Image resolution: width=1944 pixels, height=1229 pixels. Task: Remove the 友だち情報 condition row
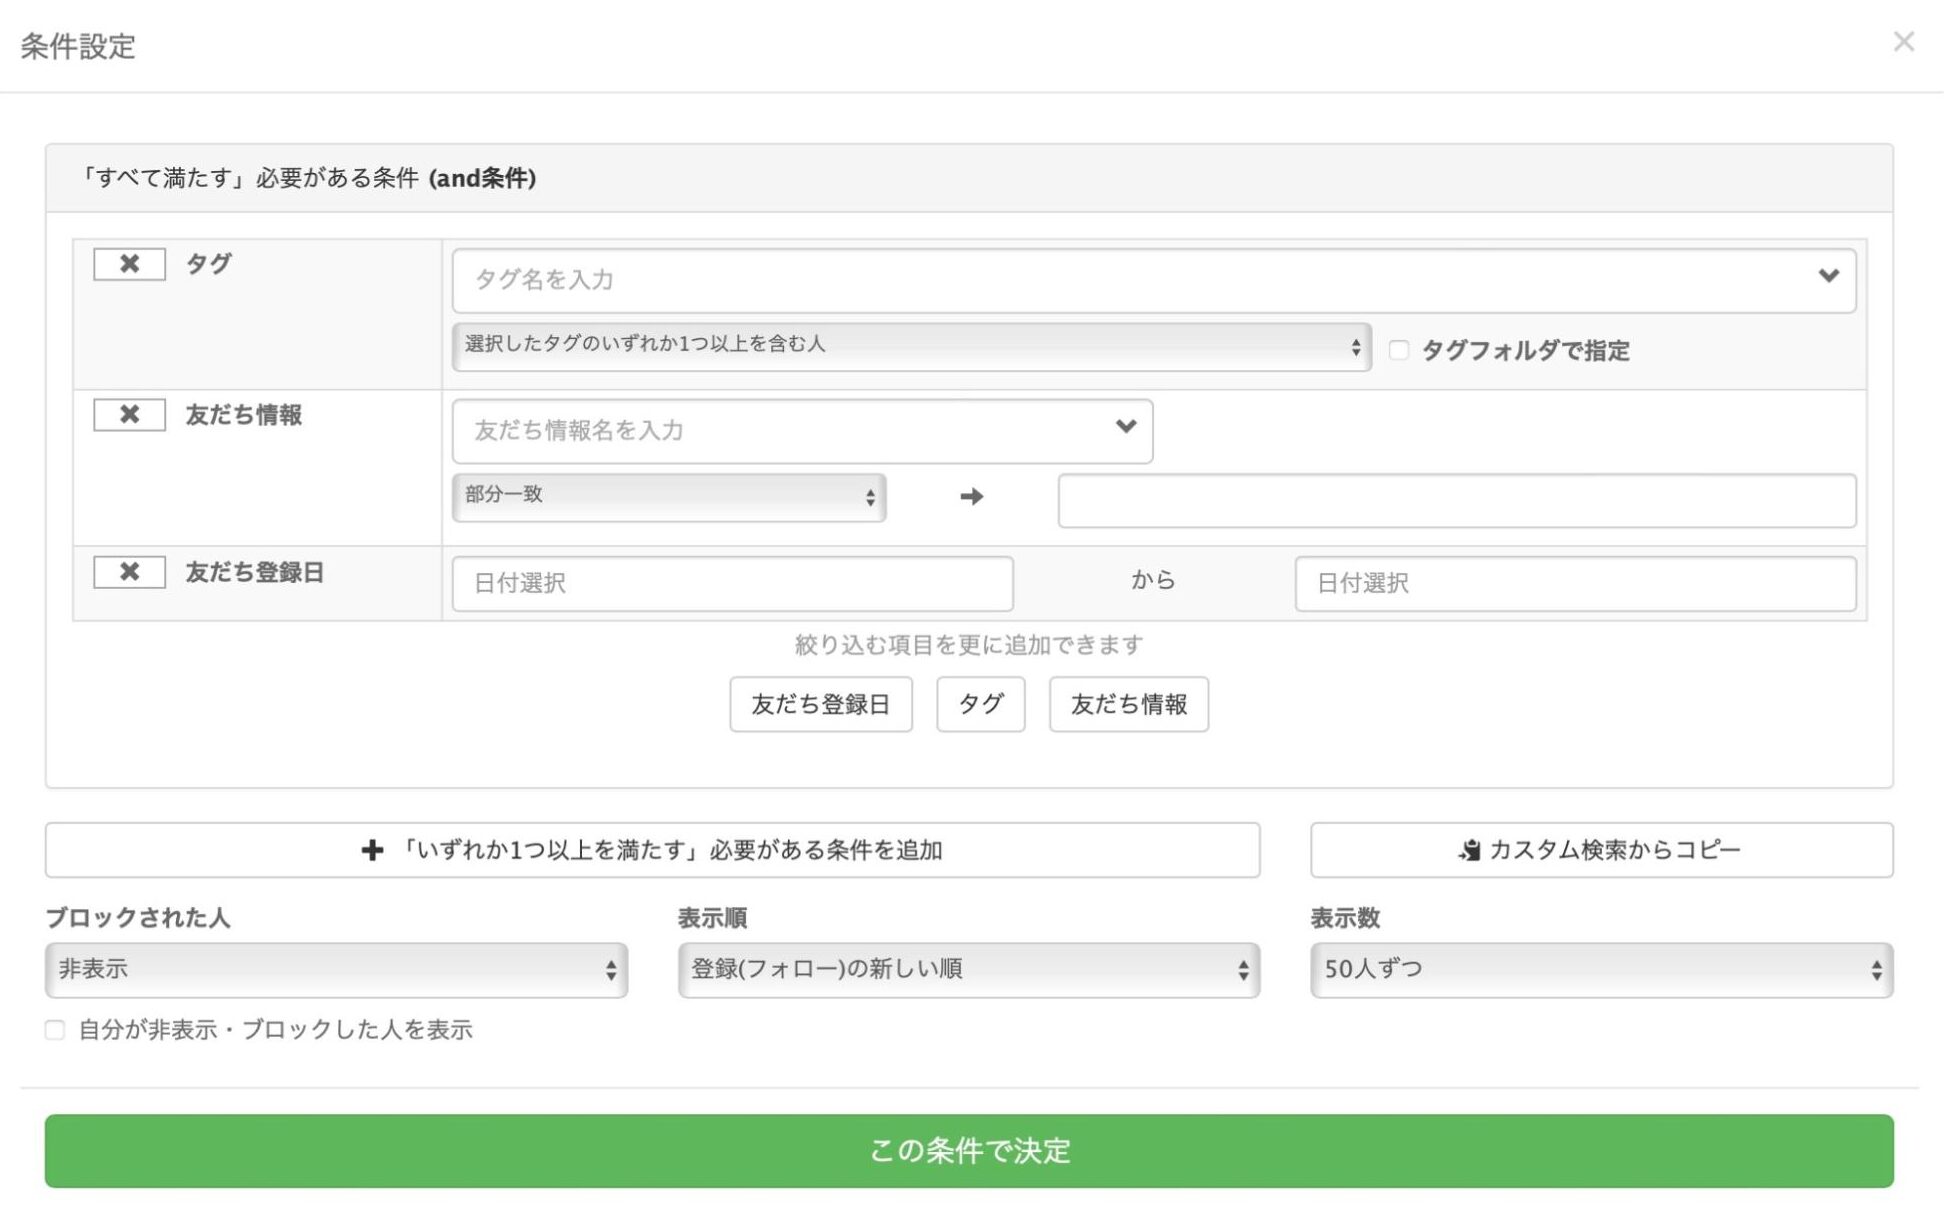pyautogui.click(x=128, y=415)
